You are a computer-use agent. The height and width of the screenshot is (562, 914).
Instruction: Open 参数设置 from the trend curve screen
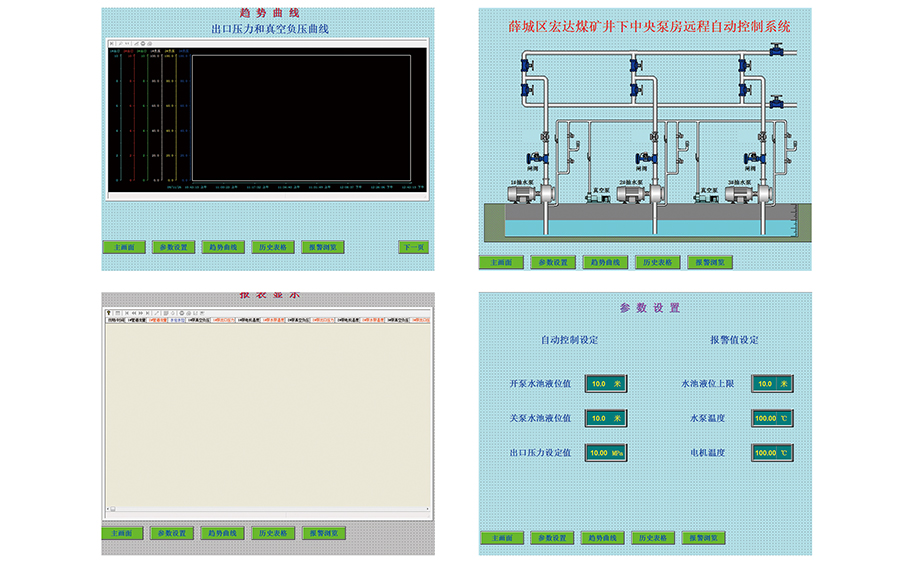tap(174, 247)
